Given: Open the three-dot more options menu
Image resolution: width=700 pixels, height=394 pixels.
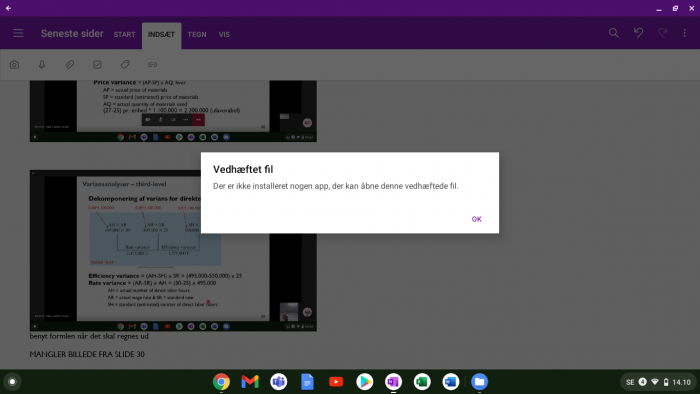Looking at the screenshot, I should [x=684, y=33].
